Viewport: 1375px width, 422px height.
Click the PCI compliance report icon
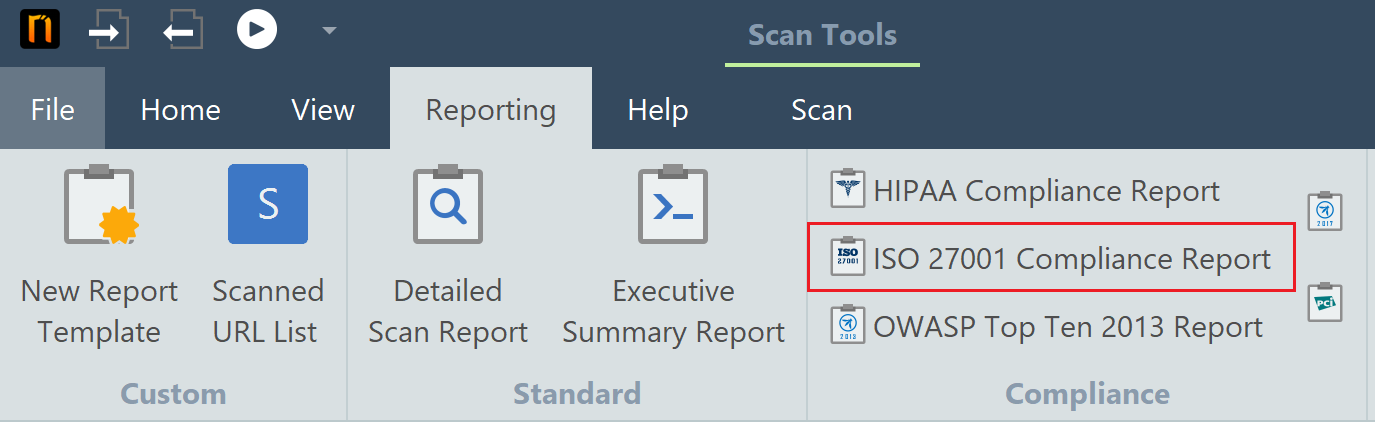[1325, 302]
